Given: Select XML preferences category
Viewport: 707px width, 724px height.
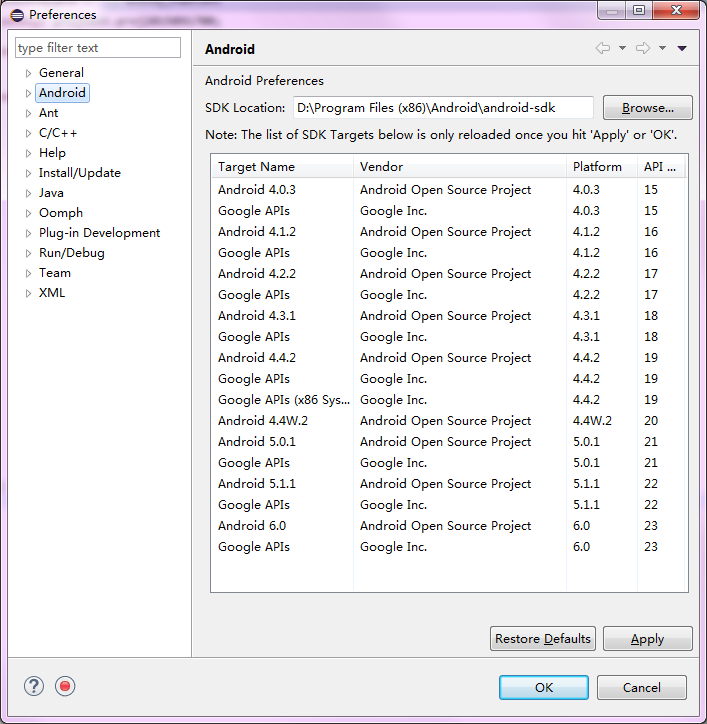Looking at the screenshot, I should pos(52,293).
